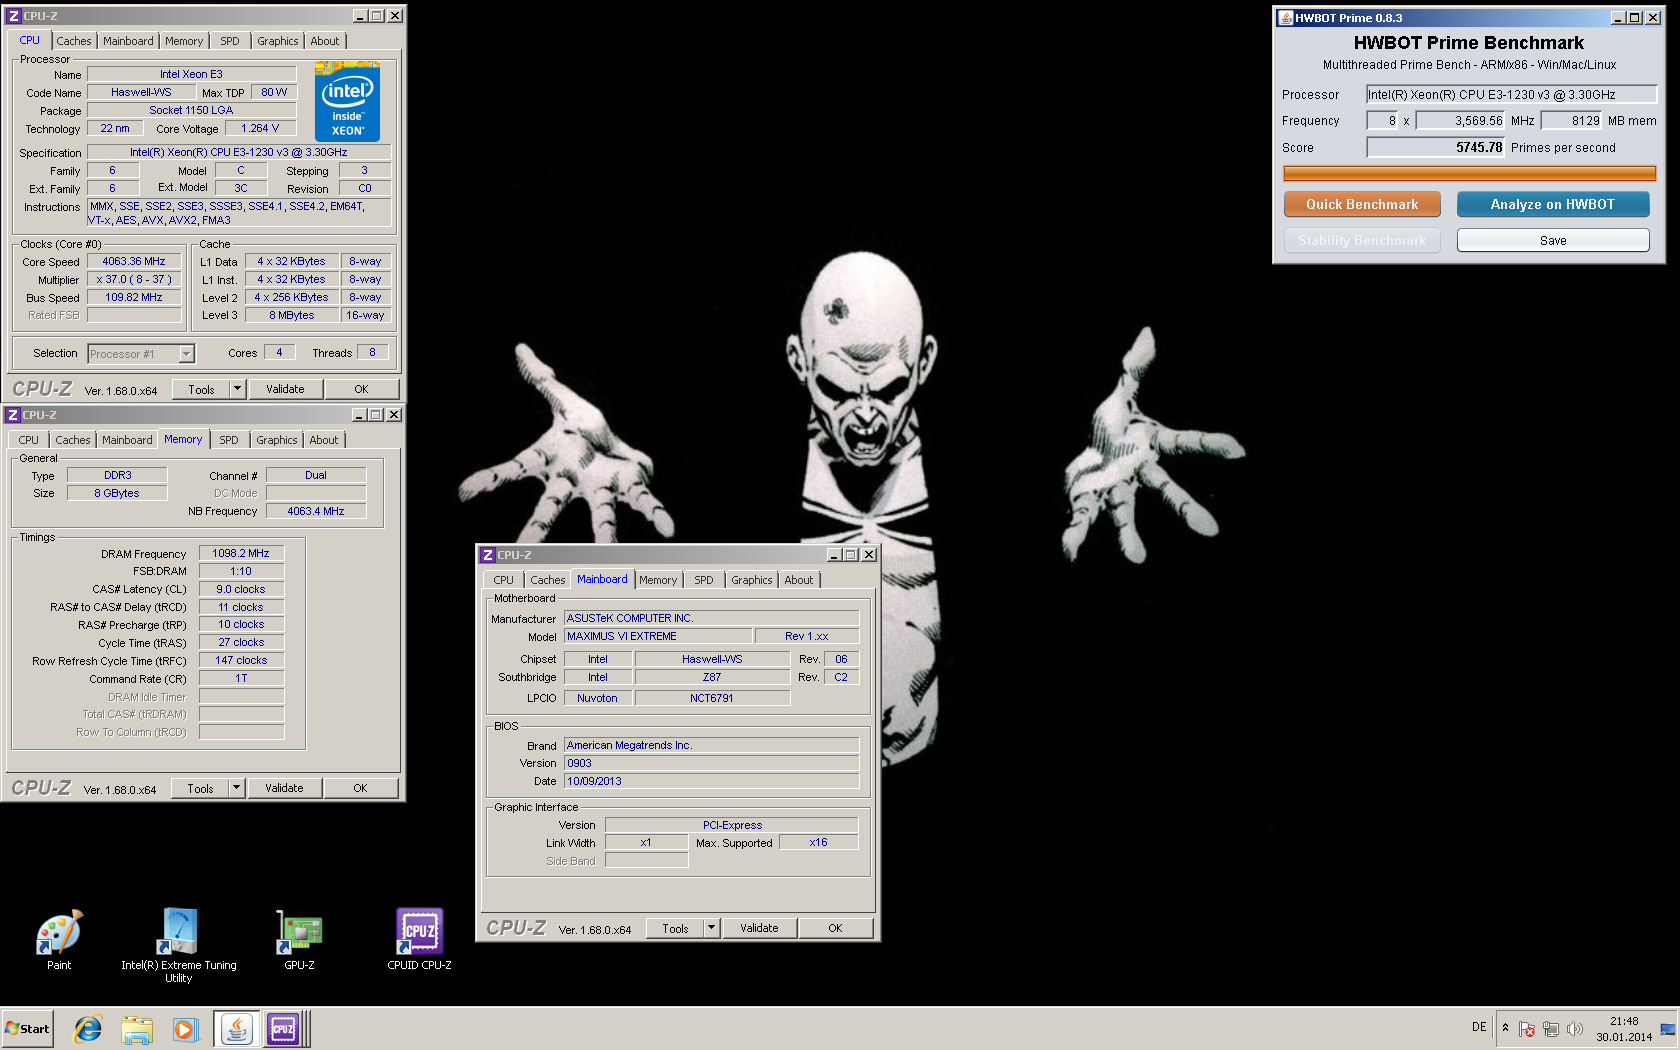
Task: Click Tools button in Mainboard CPU-Z window
Action: click(676, 928)
